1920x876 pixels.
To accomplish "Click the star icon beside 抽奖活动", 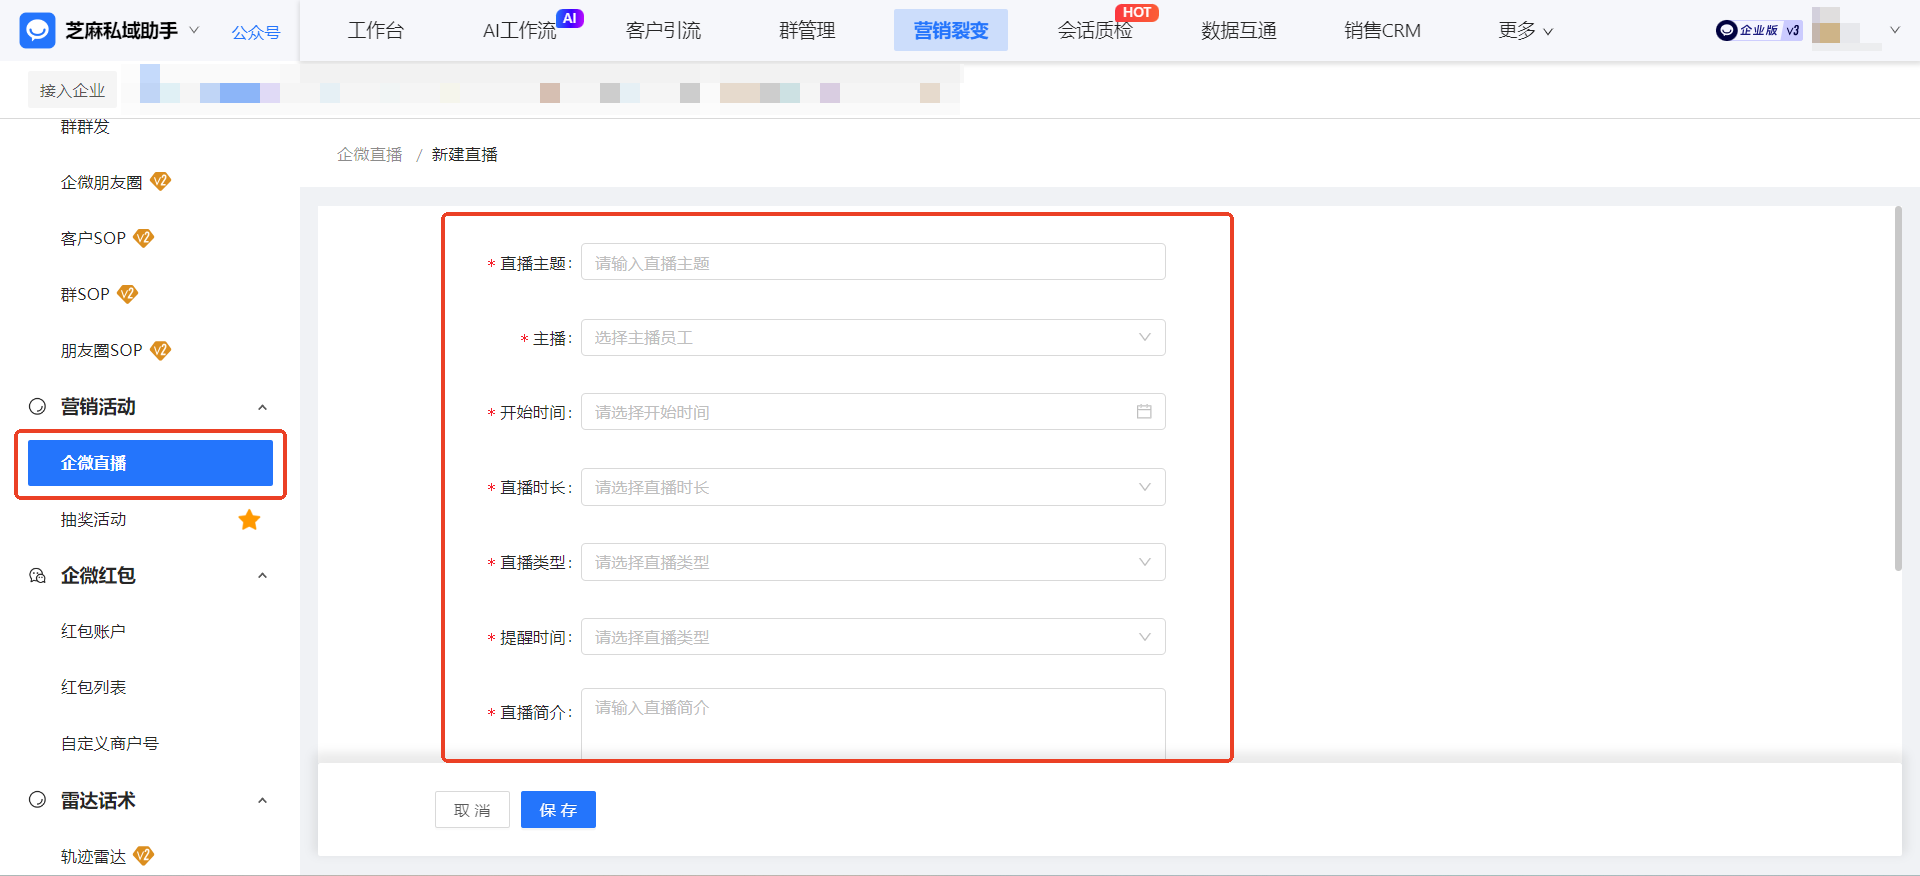I will point(249,519).
